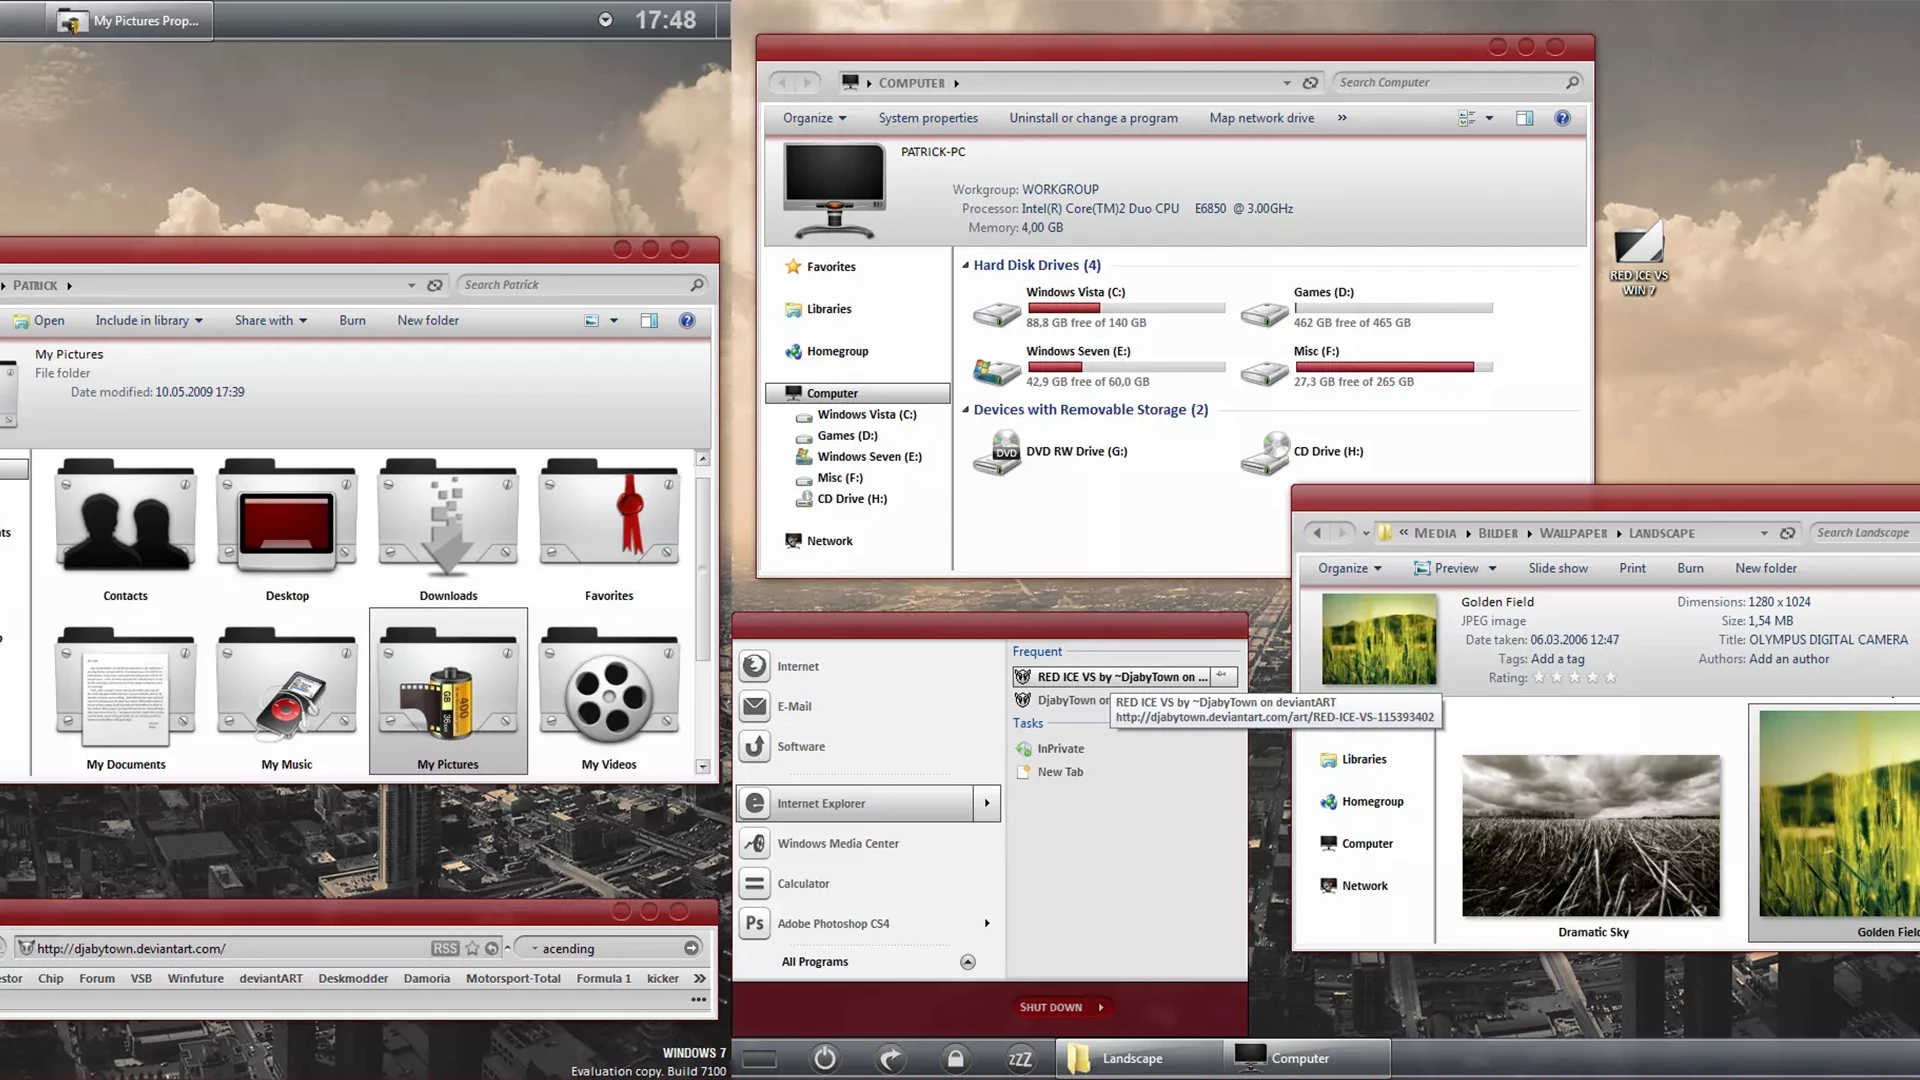Click Patrick window vertical scrollbar down arrow
Screen dimensions: 1920x1080
[x=703, y=766]
